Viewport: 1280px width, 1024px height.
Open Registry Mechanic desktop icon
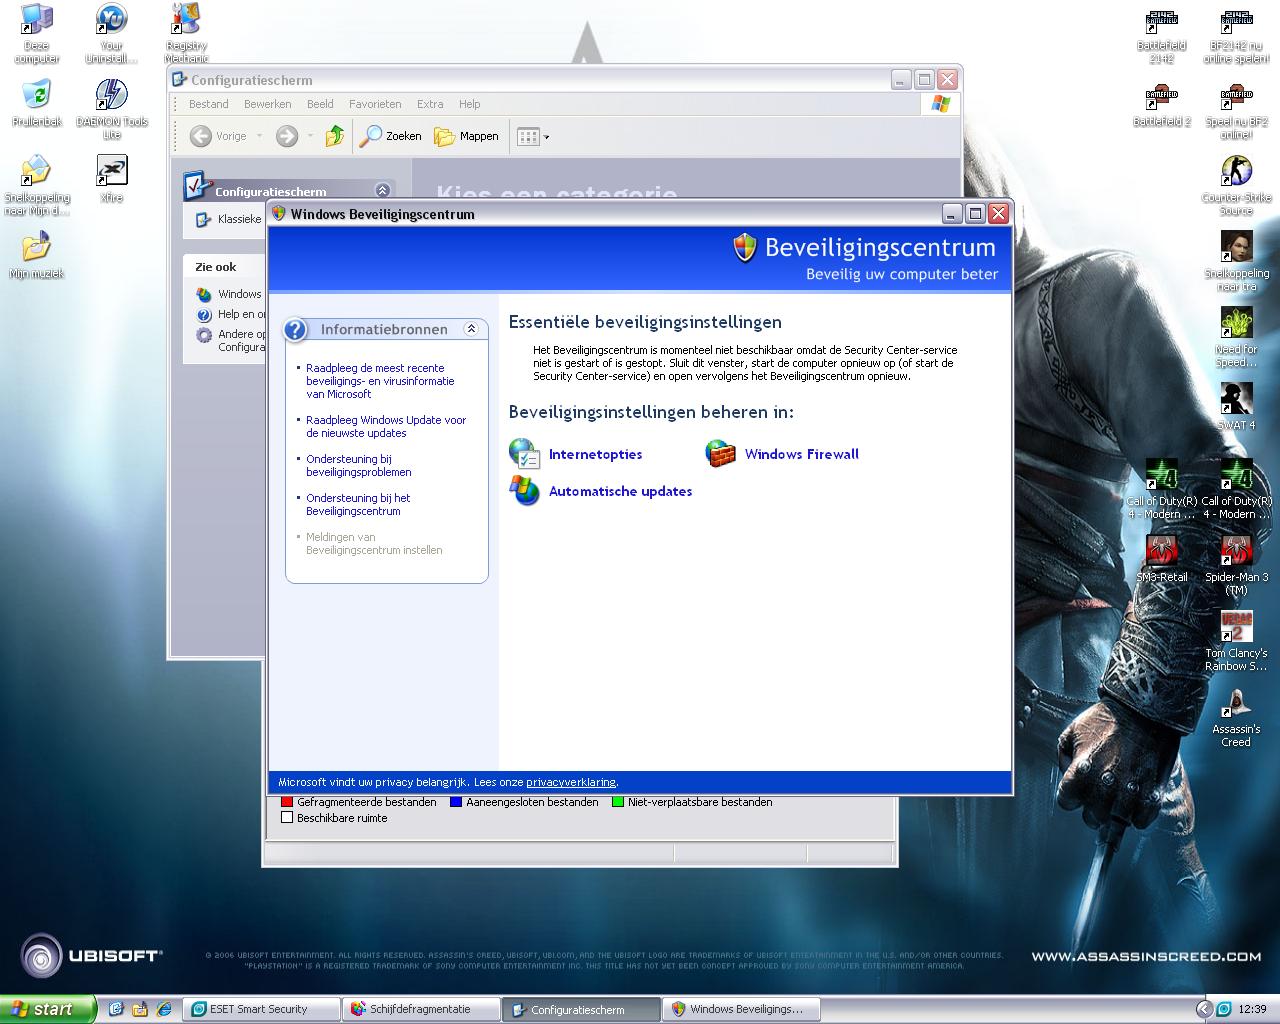pyautogui.click(x=186, y=34)
